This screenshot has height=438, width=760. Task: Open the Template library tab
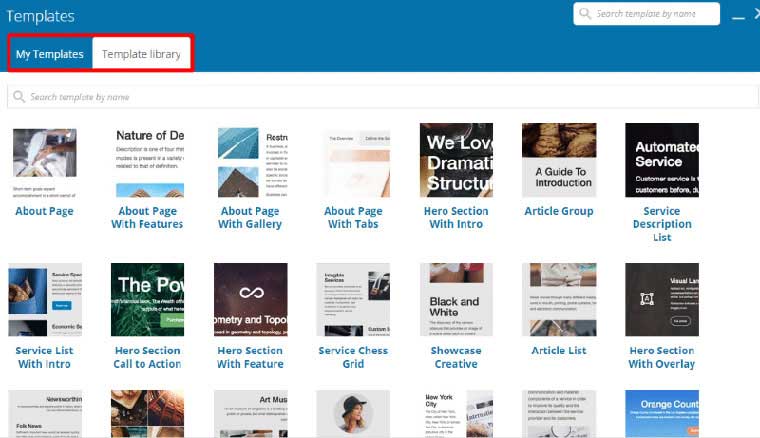141,54
